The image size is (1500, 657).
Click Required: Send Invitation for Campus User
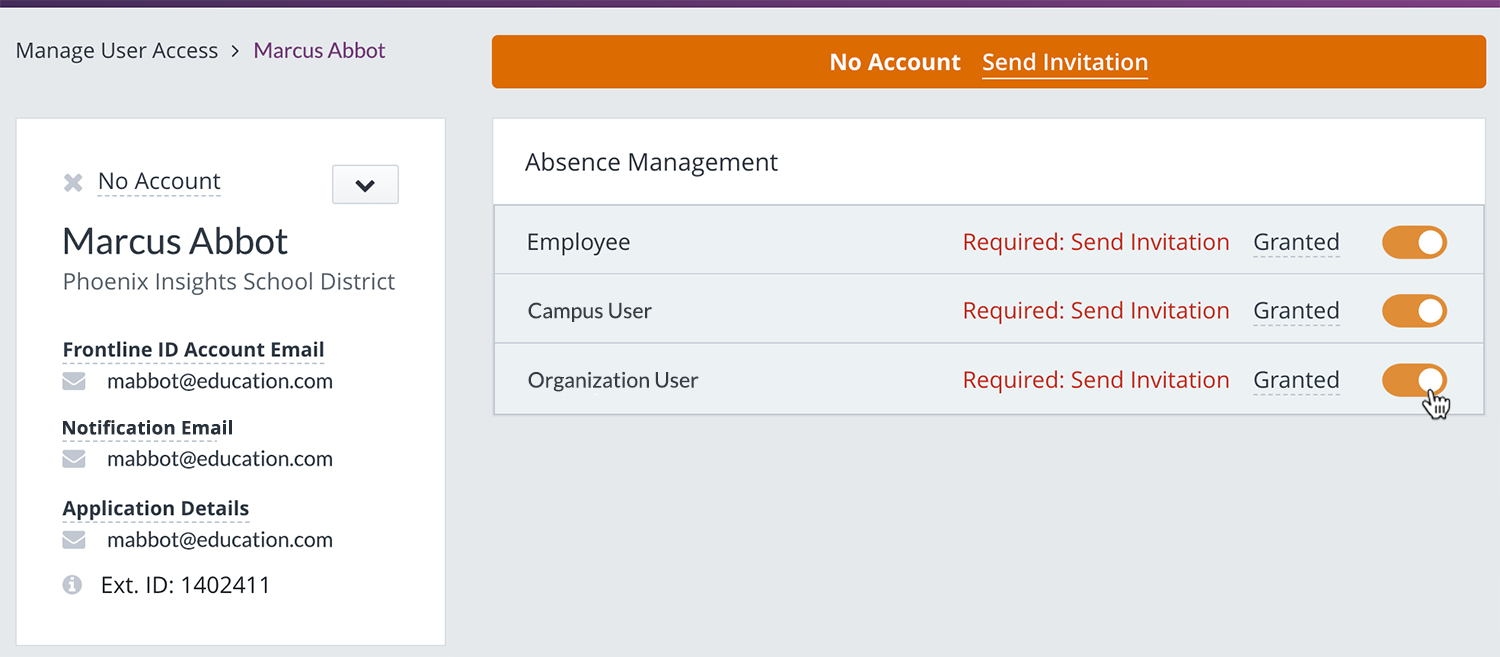1096,311
